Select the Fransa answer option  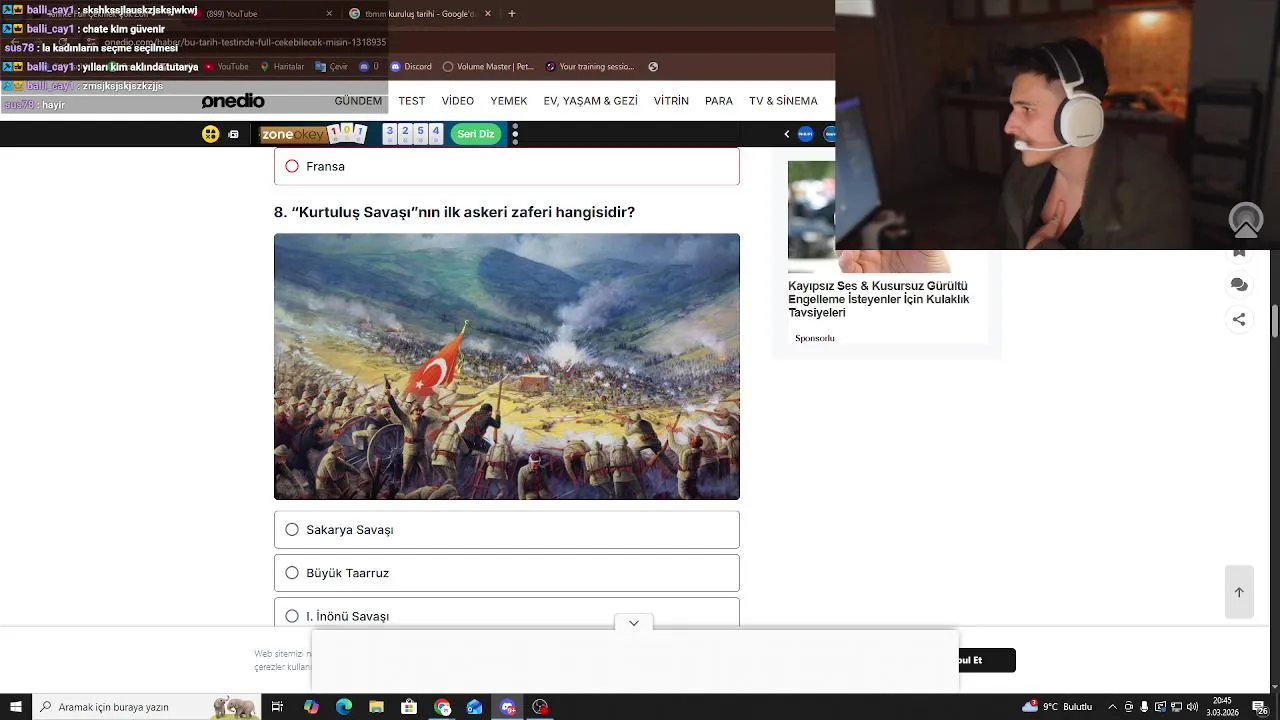[506, 166]
